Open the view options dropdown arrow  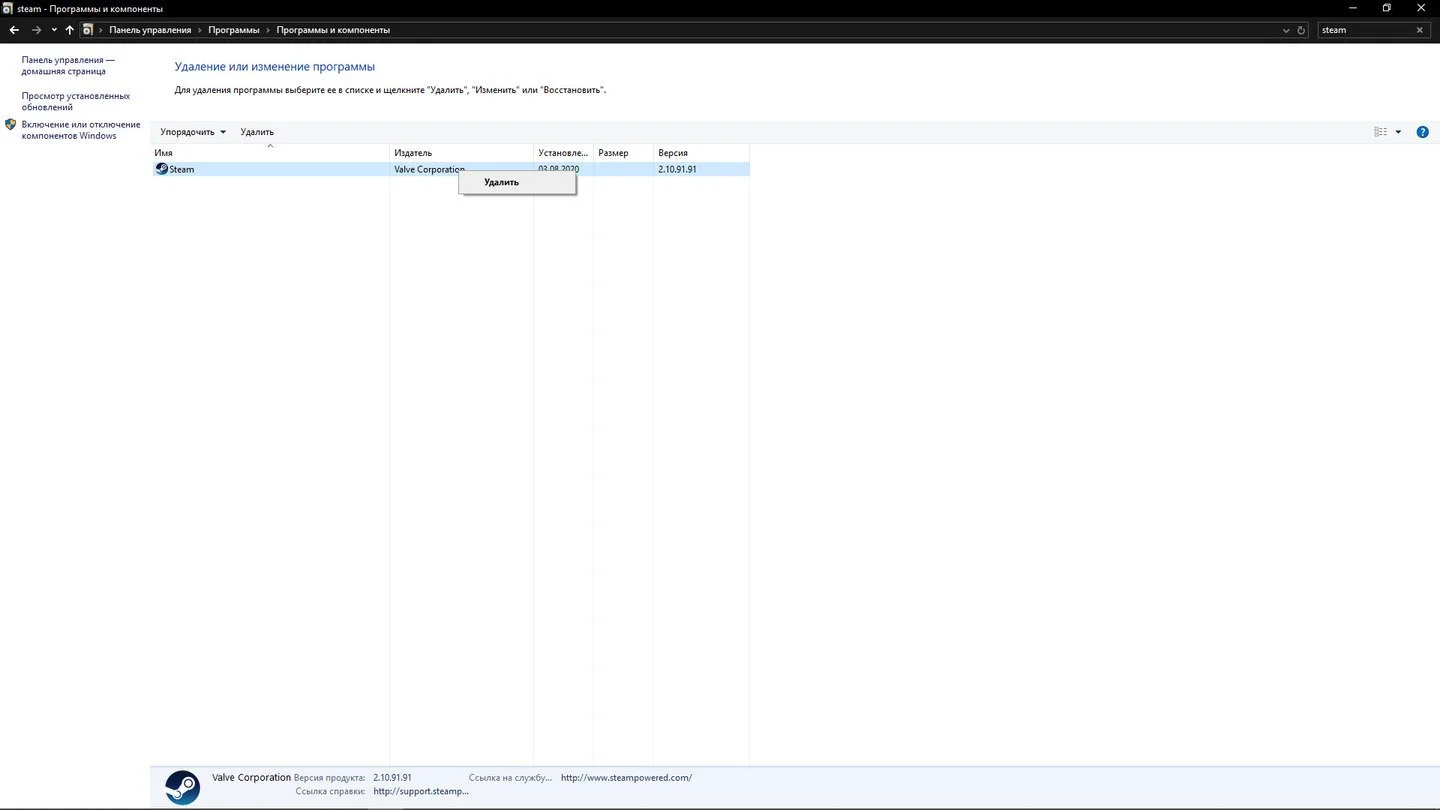tap(1398, 132)
